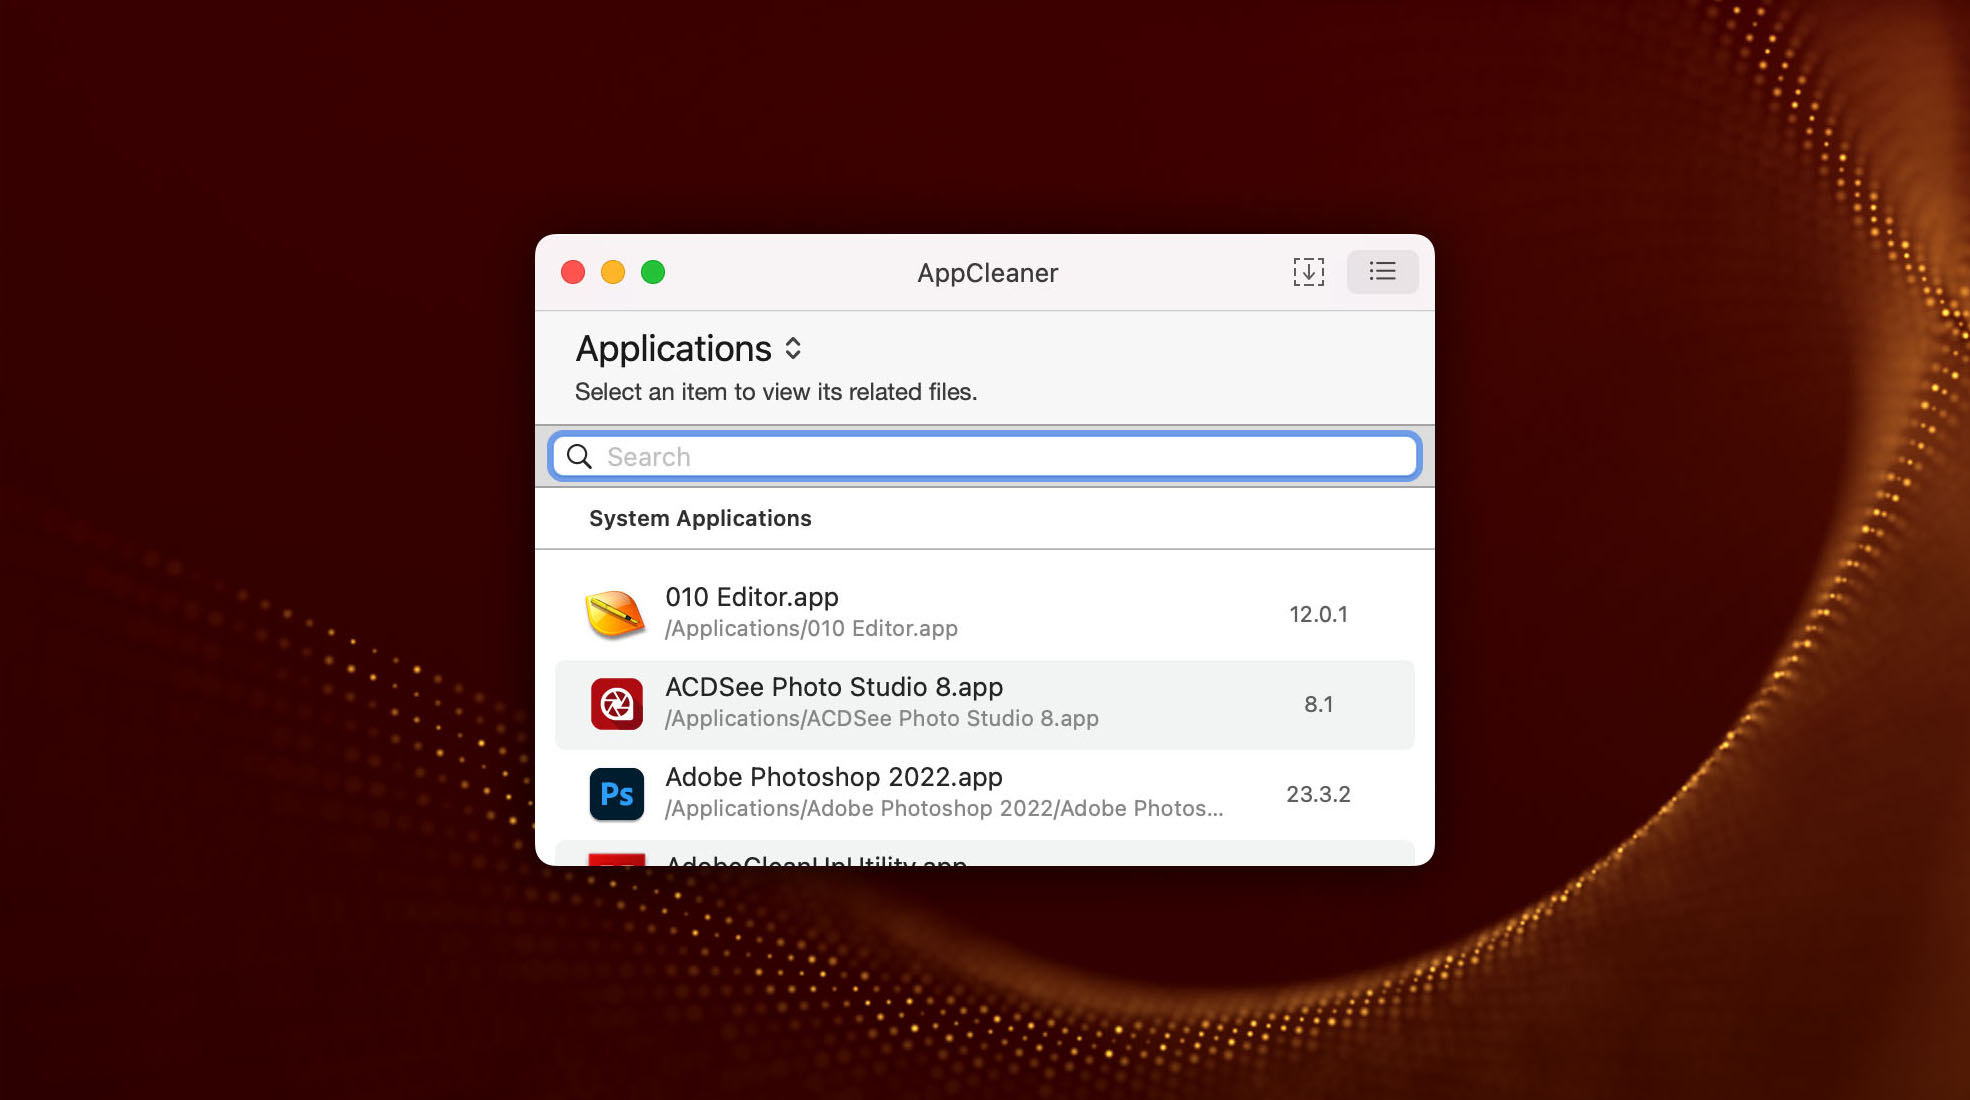Image resolution: width=1970 pixels, height=1100 pixels.
Task: Select the 010 Editor app icon
Action: pos(615,613)
